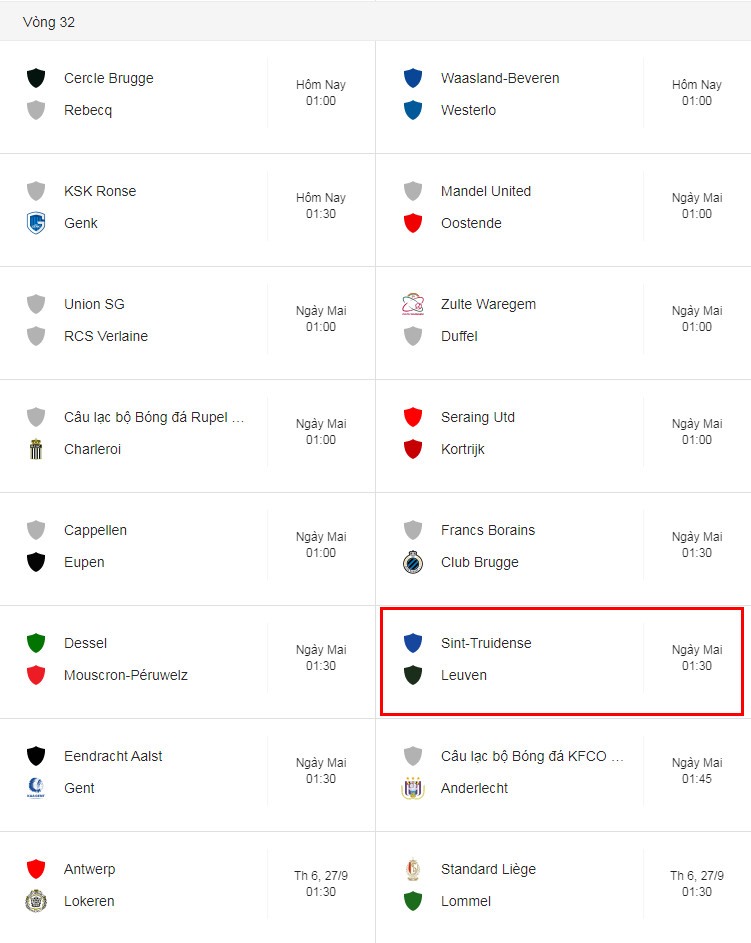This screenshot has width=751, height=943.
Task: Click the Standard Liège crest icon
Action: click(x=413, y=869)
